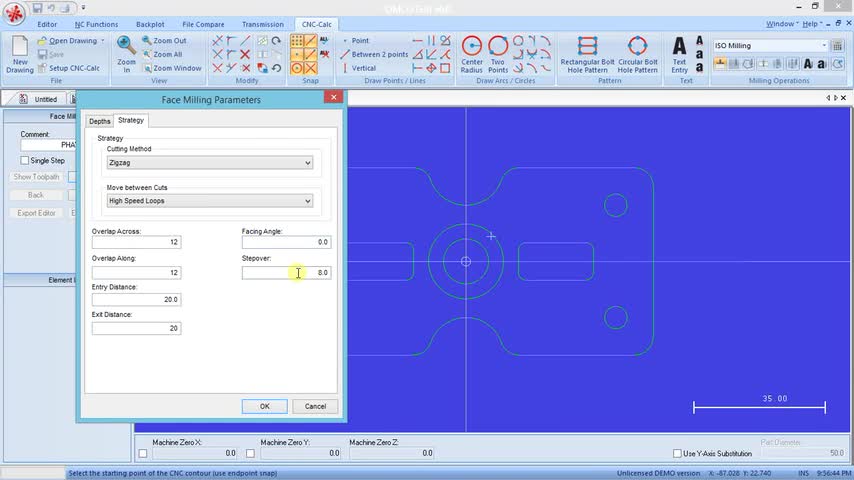Click the face milling operation icon
The height and width of the screenshot is (480, 854).
tap(720, 64)
